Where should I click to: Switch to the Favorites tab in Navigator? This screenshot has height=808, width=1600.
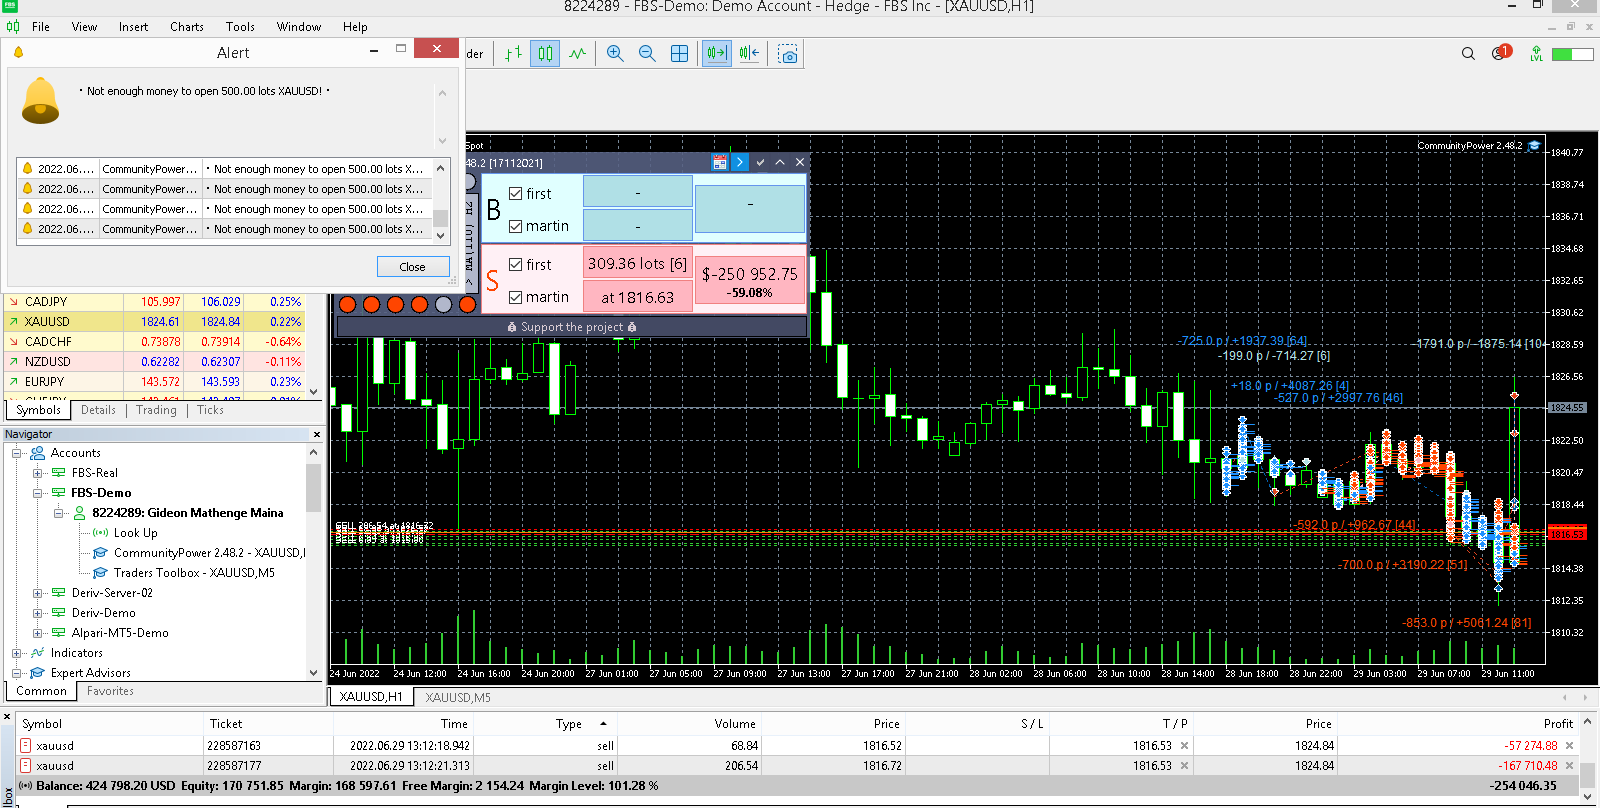(x=110, y=691)
